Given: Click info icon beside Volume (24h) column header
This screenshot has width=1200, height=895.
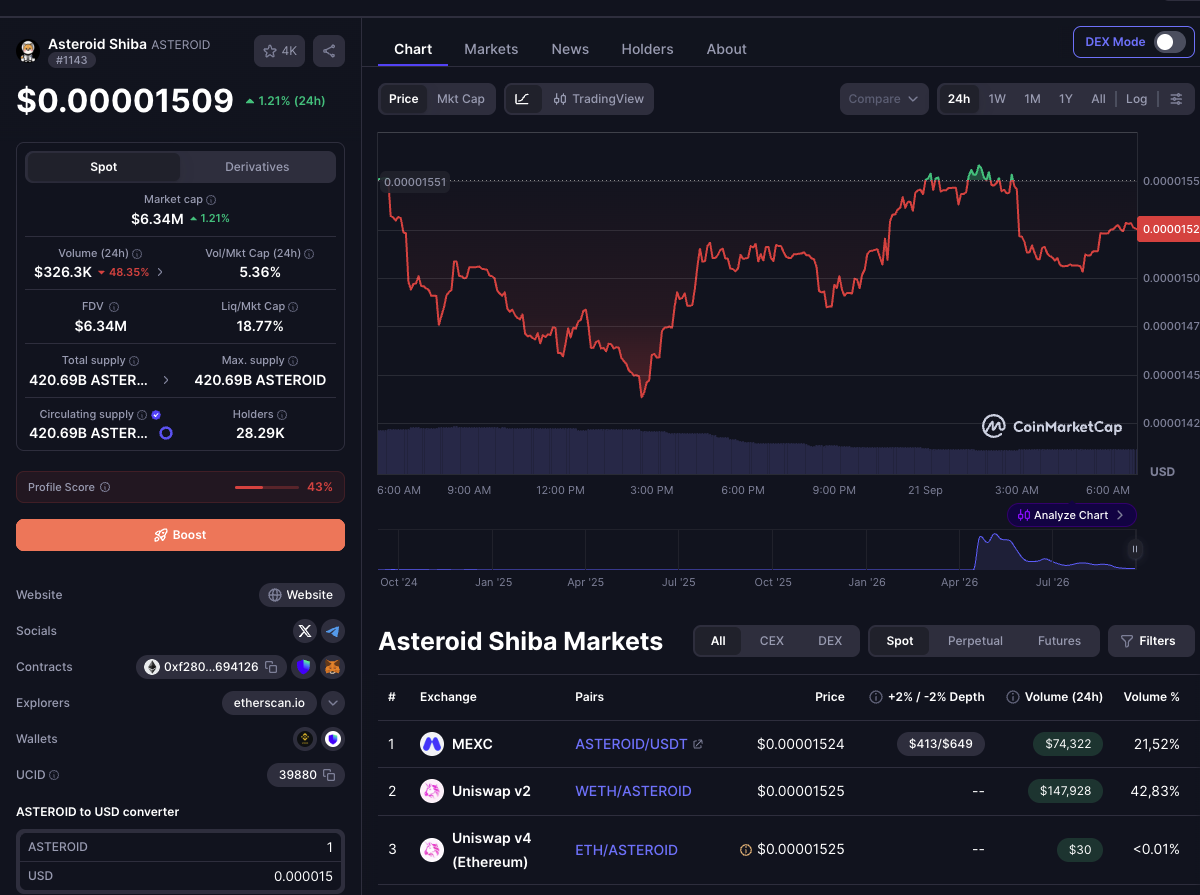Looking at the screenshot, I should click(x=1012, y=697).
